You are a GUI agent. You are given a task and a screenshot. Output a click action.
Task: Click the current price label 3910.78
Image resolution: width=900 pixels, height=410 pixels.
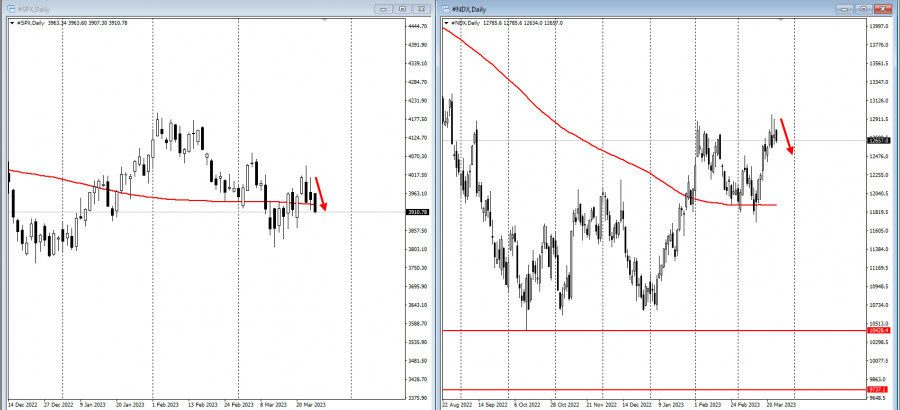click(417, 212)
